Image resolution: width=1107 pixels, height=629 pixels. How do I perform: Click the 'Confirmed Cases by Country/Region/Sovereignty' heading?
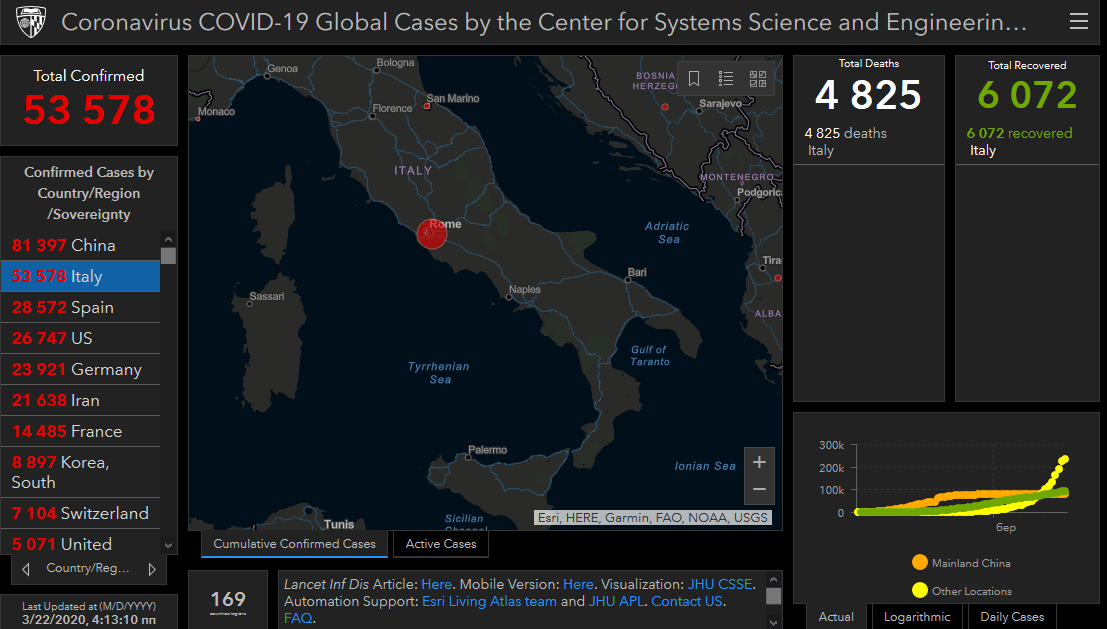click(89, 193)
